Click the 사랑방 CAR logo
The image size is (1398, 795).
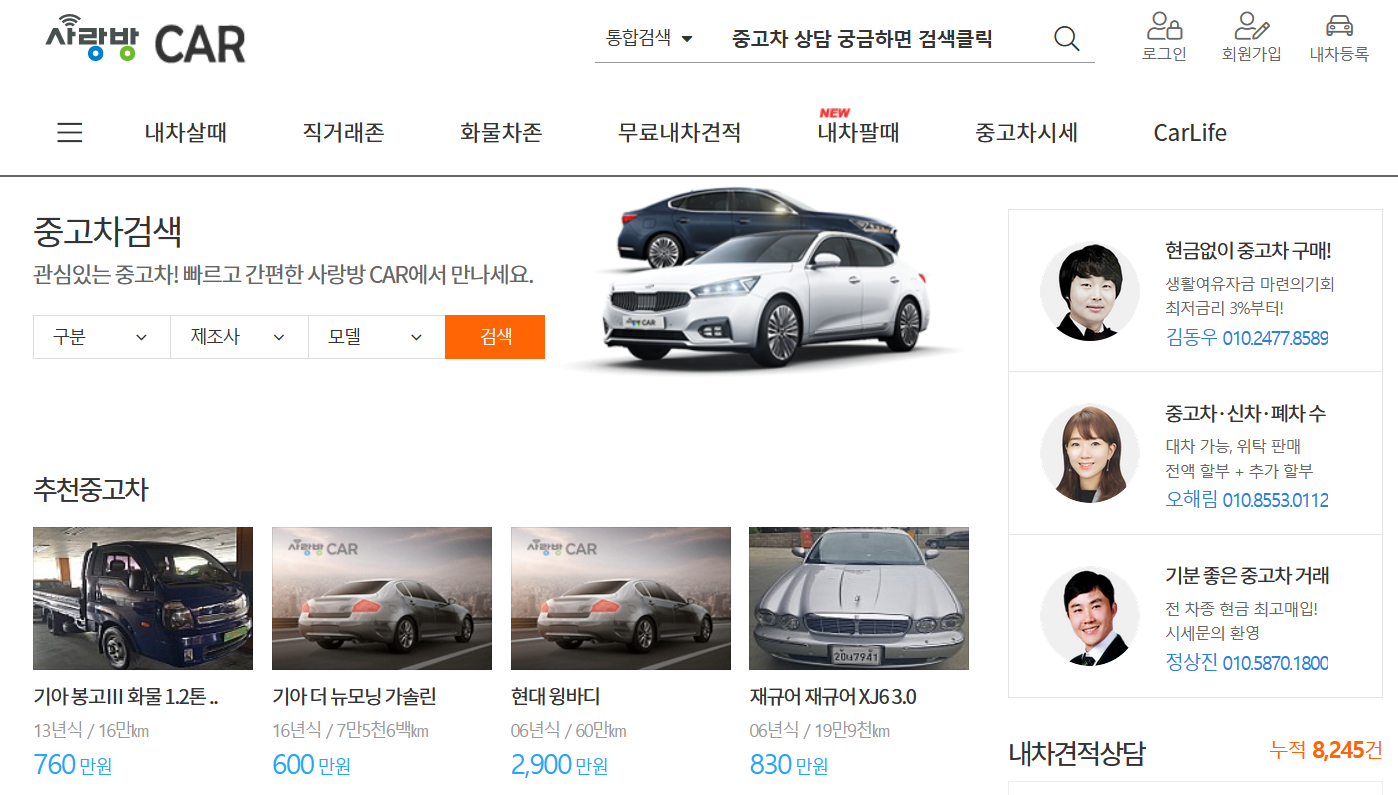pos(146,40)
